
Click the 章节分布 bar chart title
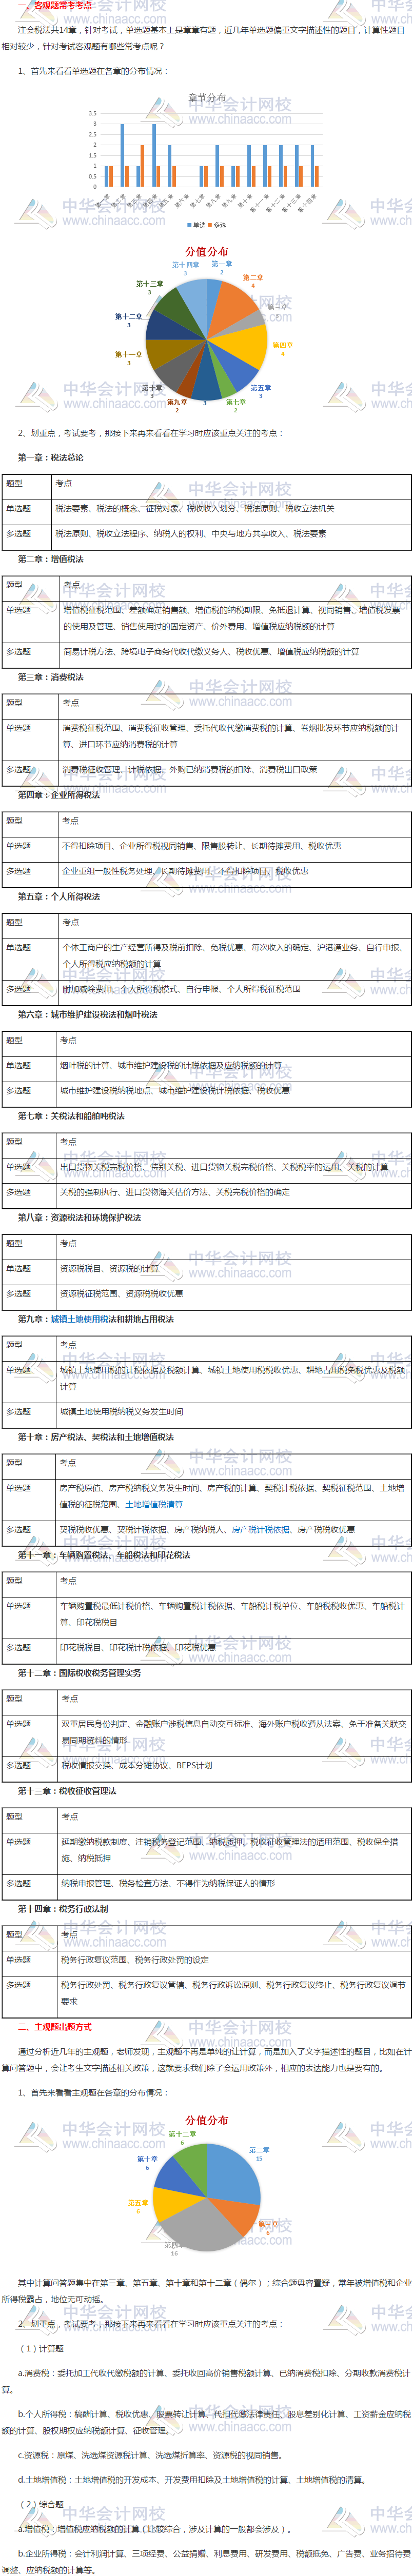[206, 98]
